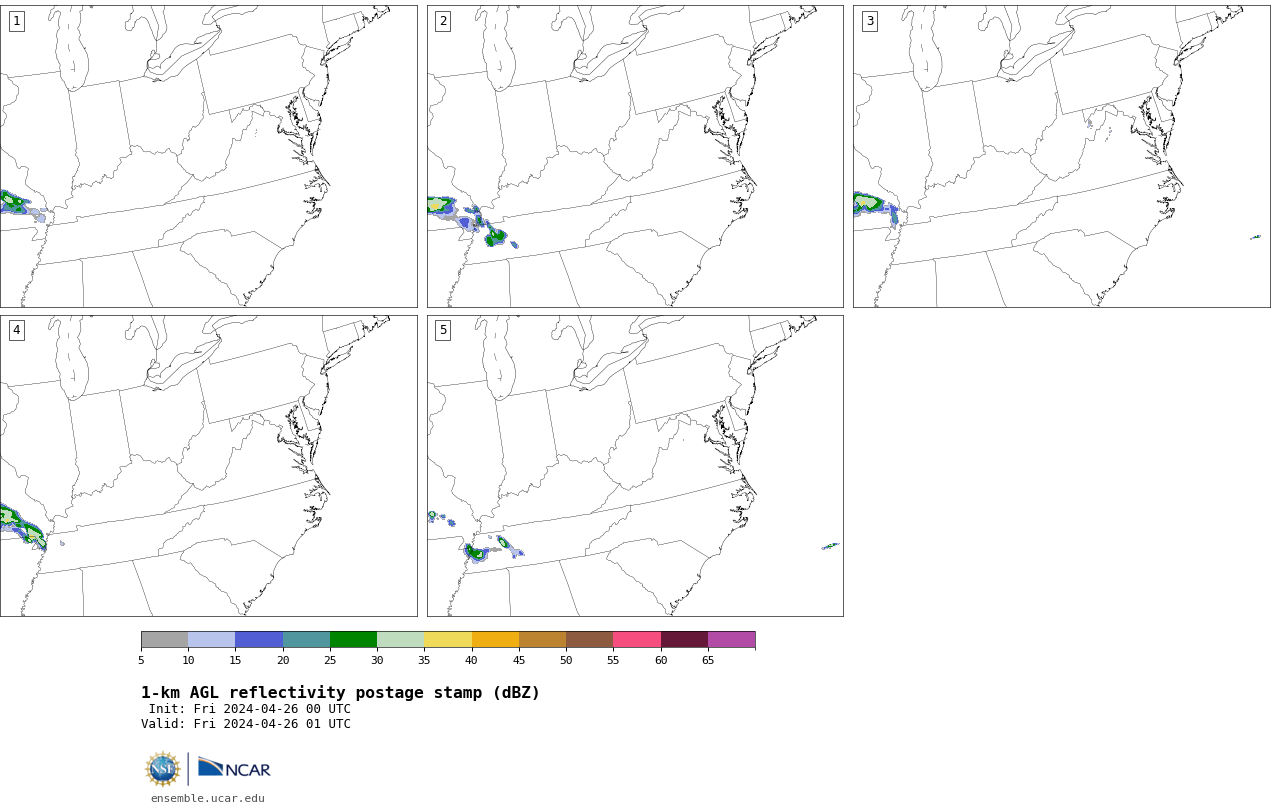Click the ensemble.ucar.edu text
The height and width of the screenshot is (809, 1280).
tap(208, 798)
